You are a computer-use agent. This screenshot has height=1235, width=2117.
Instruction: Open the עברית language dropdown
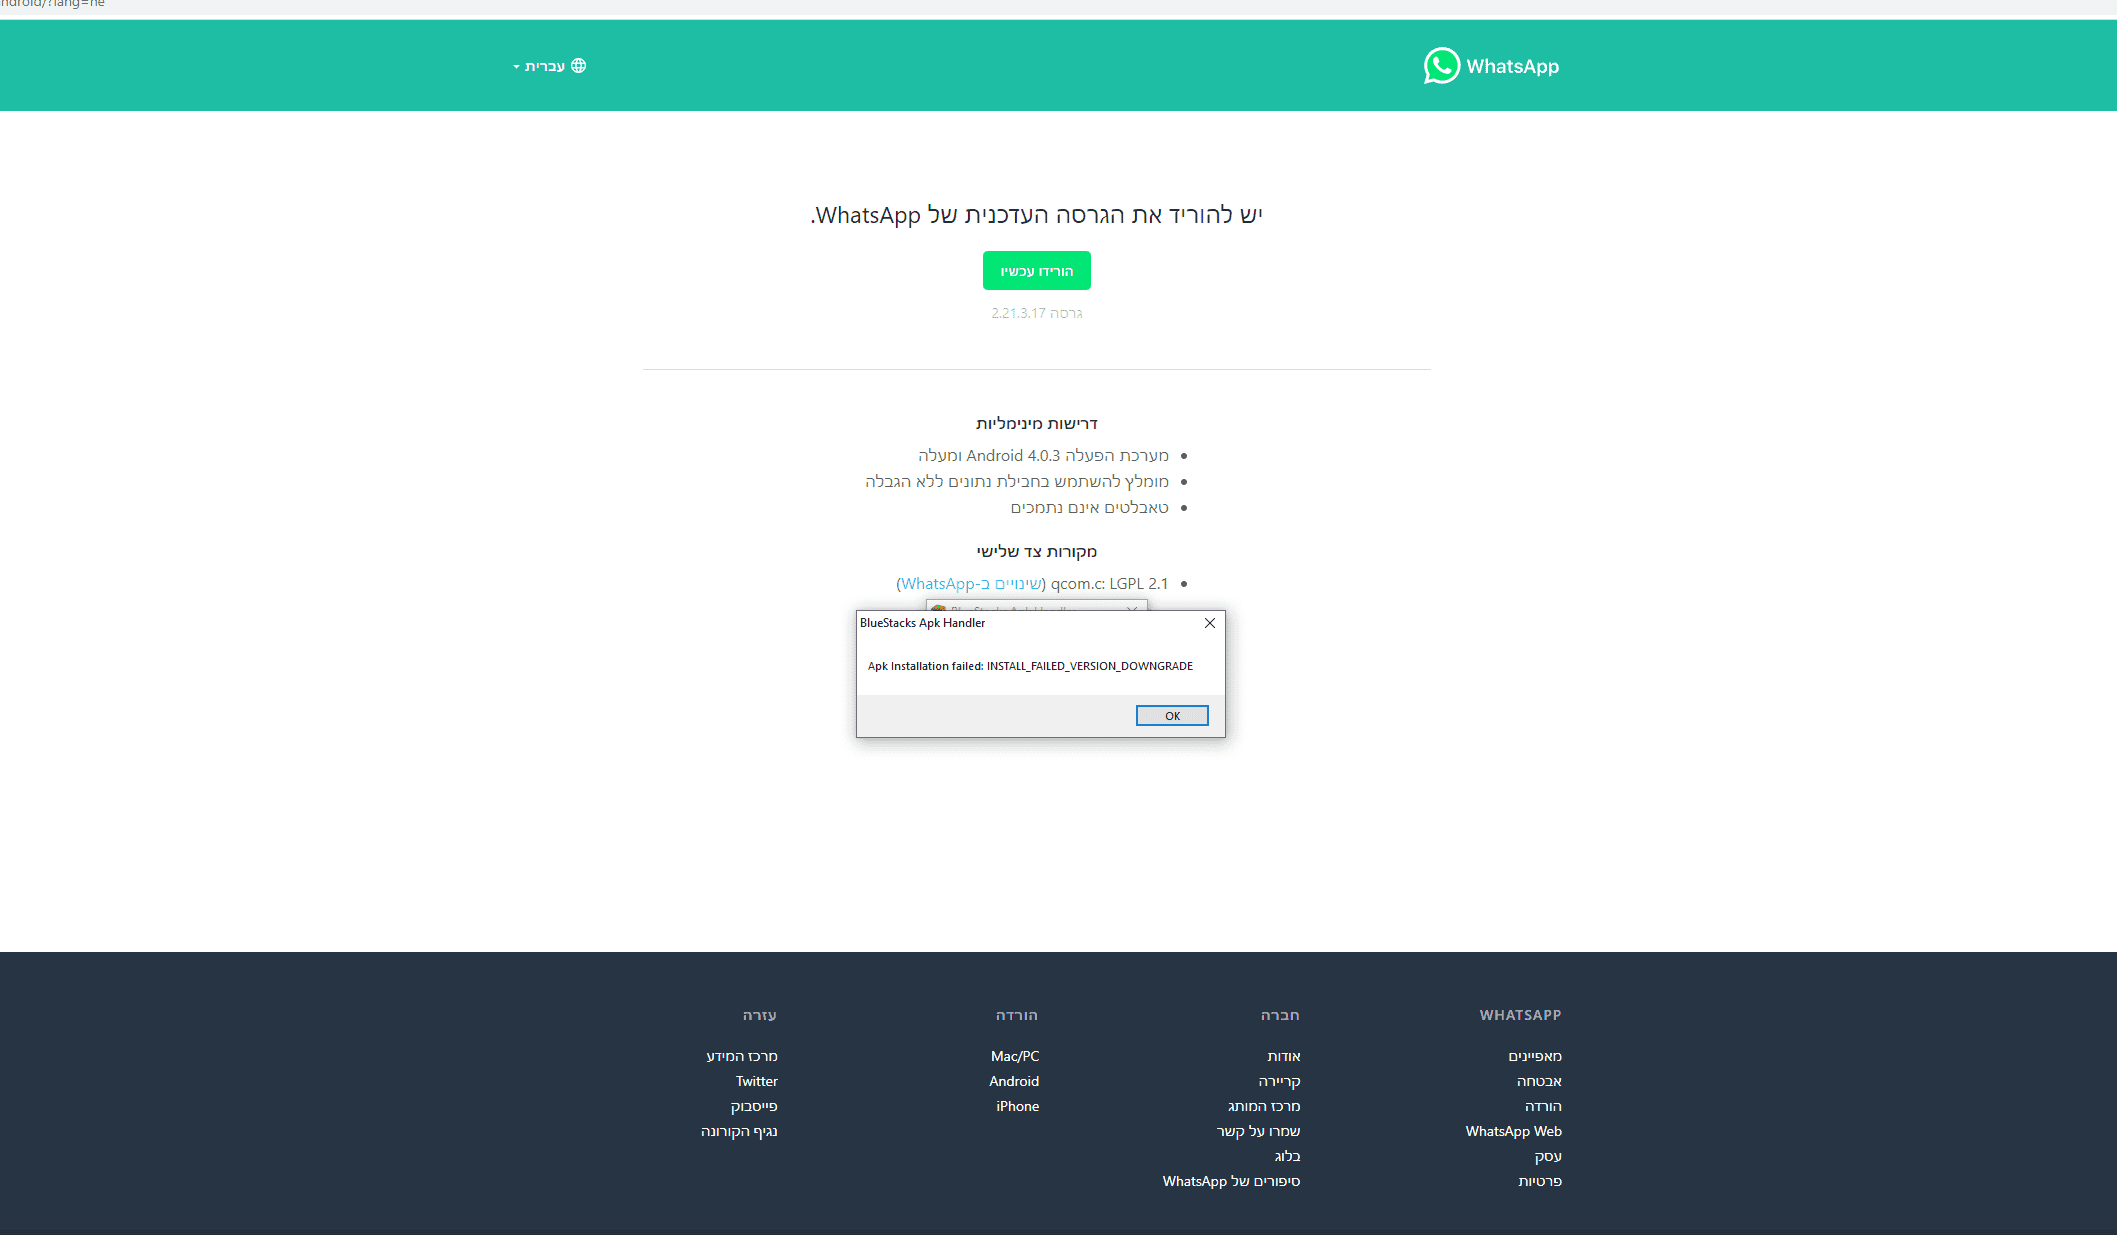pyautogui.click(x=543, y=66)
